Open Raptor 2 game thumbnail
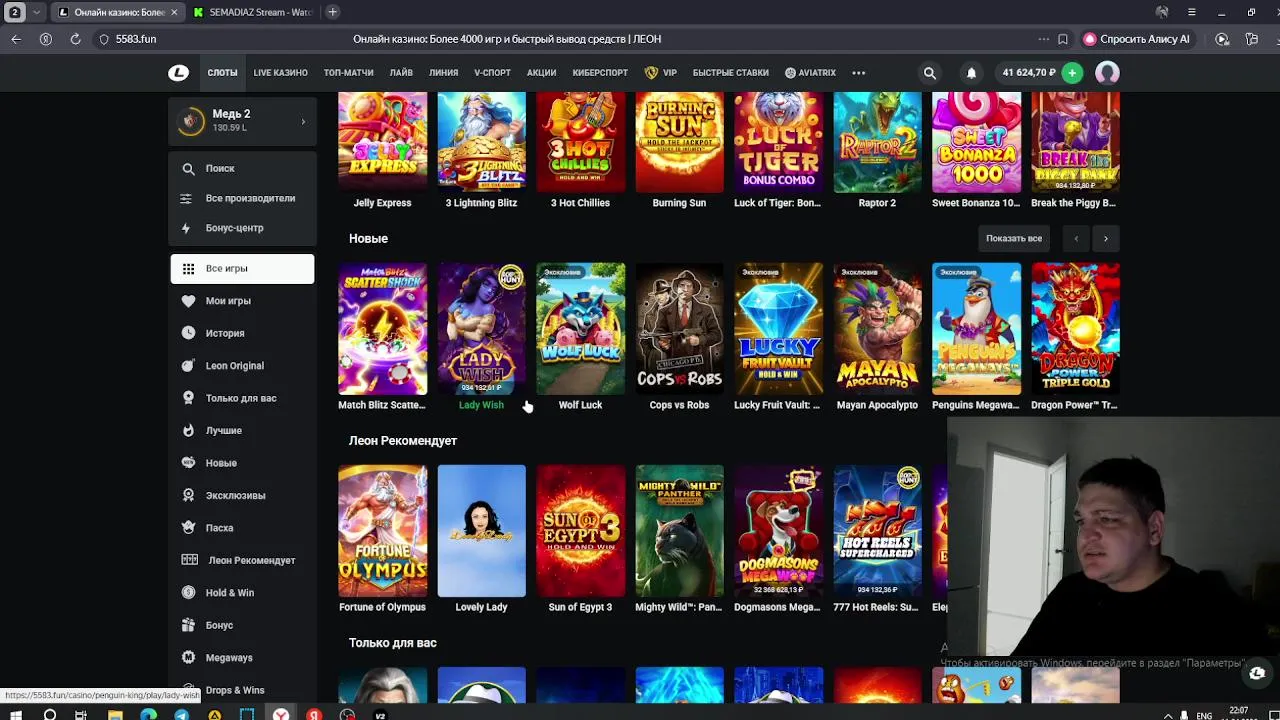 click(x=877, y=142)
